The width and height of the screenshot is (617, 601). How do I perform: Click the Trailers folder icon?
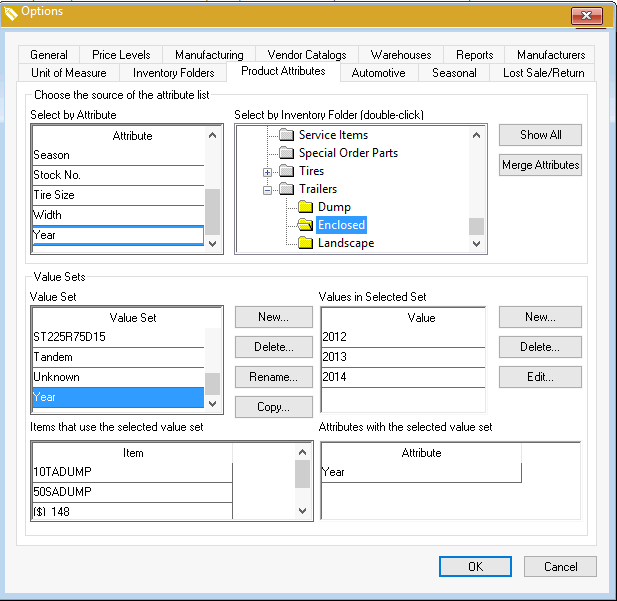click(286, 189)
